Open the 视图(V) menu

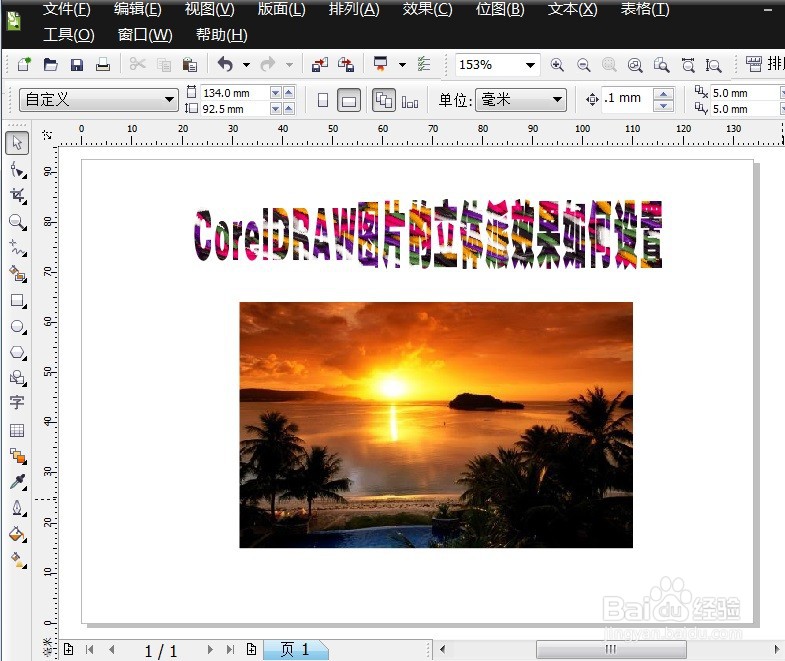click(x=209, y=9)
